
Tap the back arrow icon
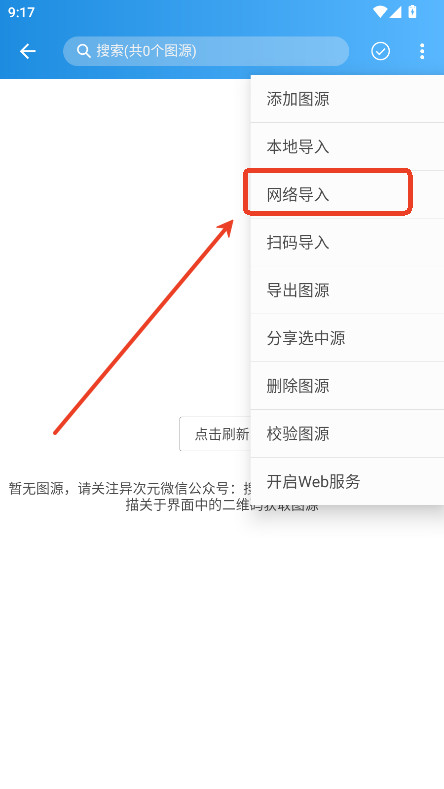(28, 51)
